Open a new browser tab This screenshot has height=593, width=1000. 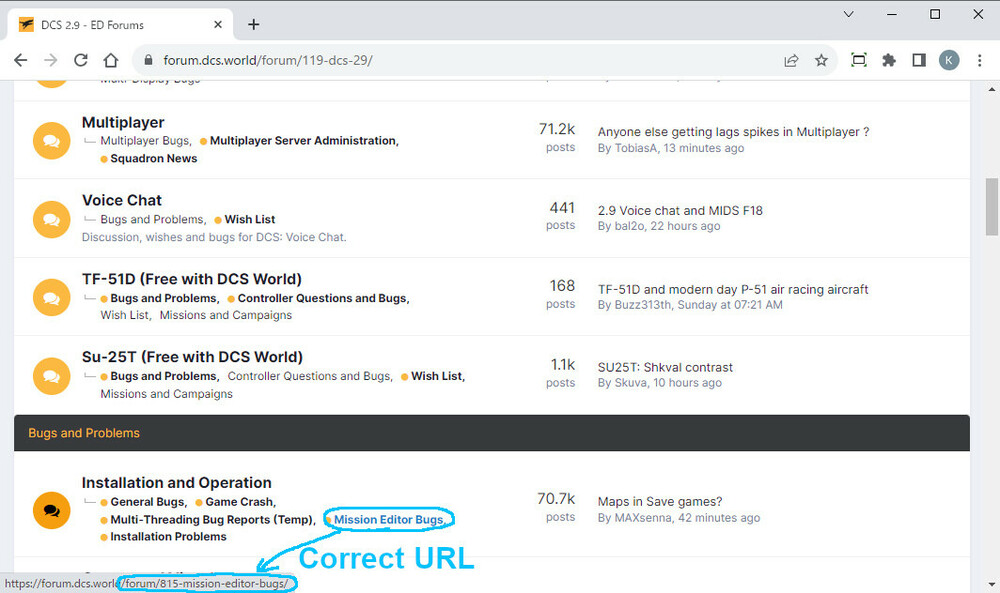(254, 24)
